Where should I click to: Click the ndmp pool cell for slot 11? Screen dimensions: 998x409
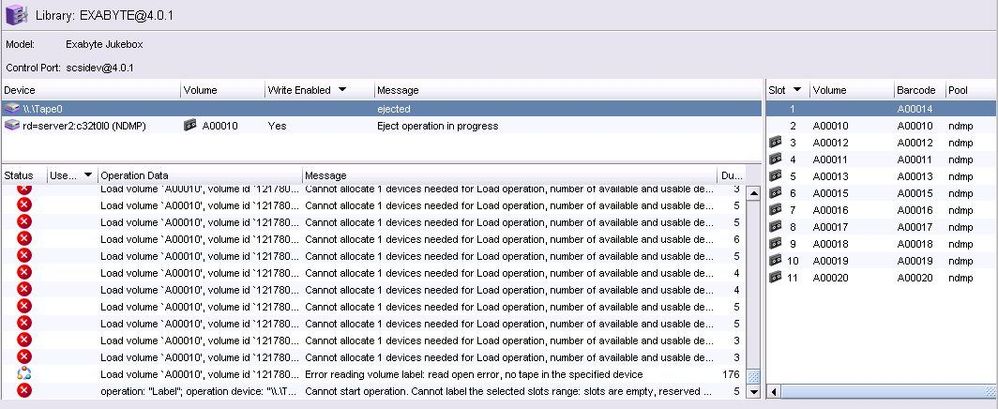point(960,278)
